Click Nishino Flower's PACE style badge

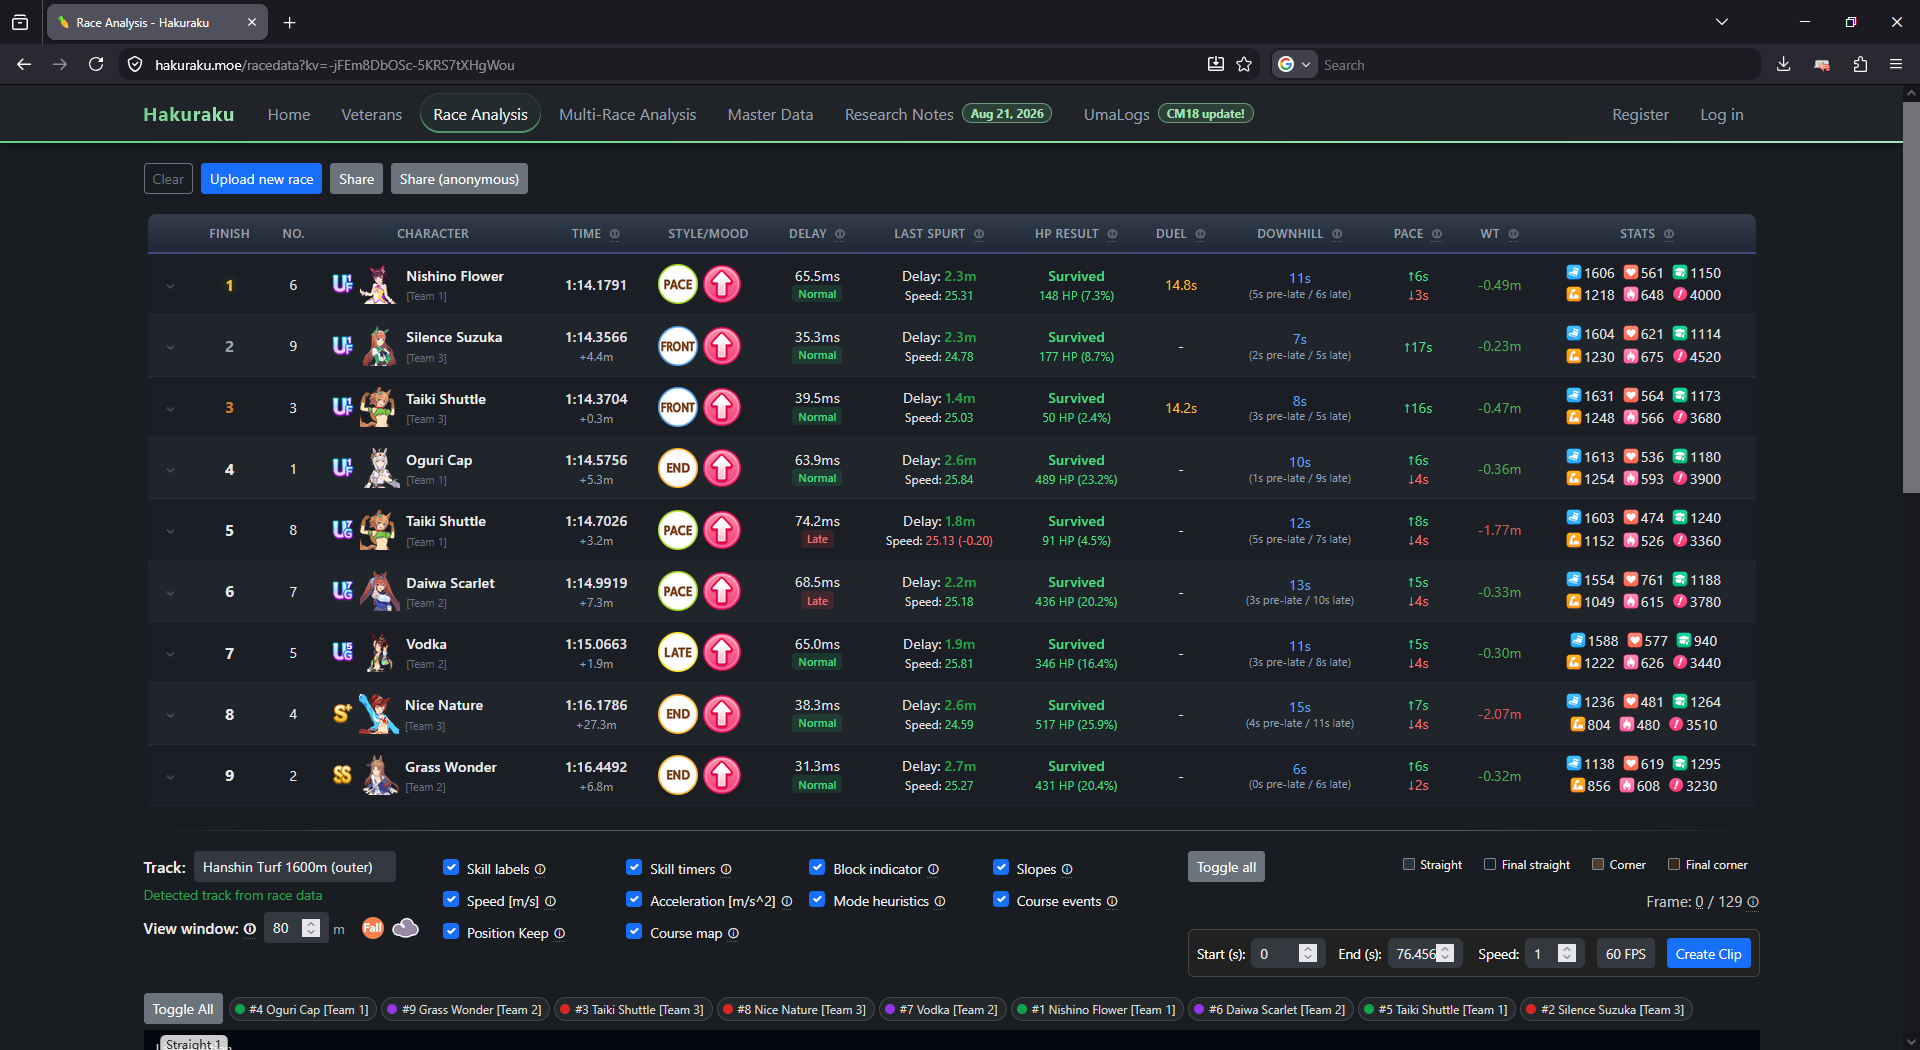(678, 285)
